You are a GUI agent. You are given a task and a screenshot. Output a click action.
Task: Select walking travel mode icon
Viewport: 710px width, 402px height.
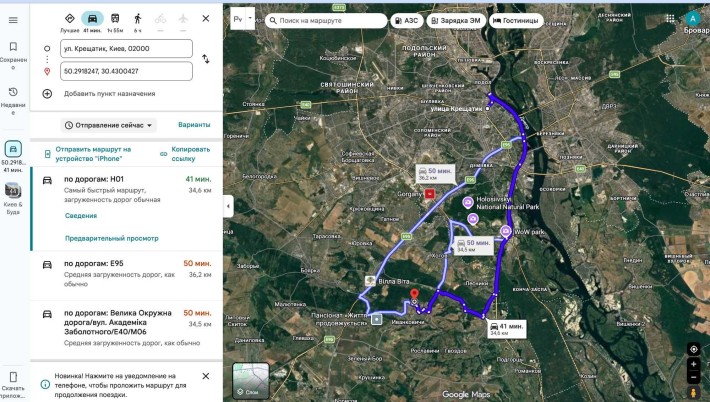click(138, 19)
